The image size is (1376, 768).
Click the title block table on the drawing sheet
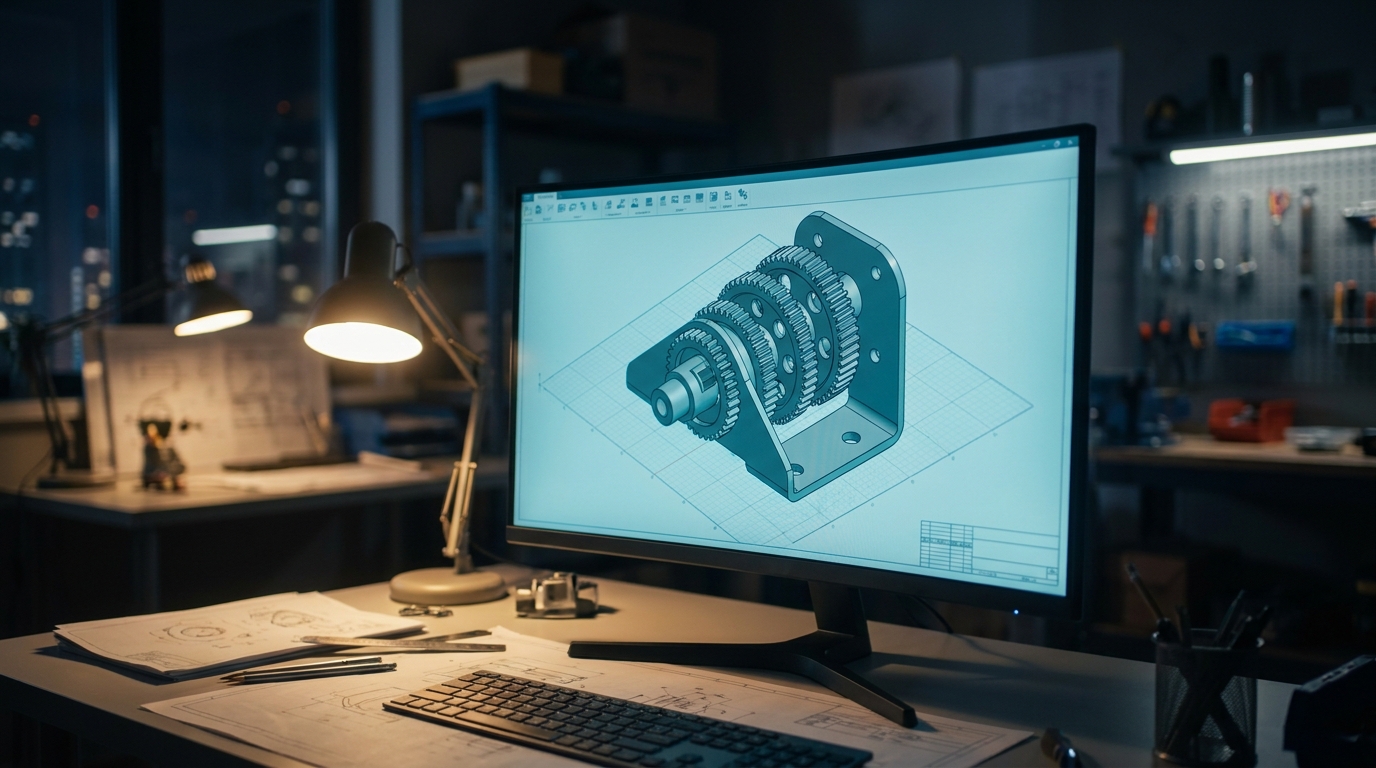pos(988,552)
